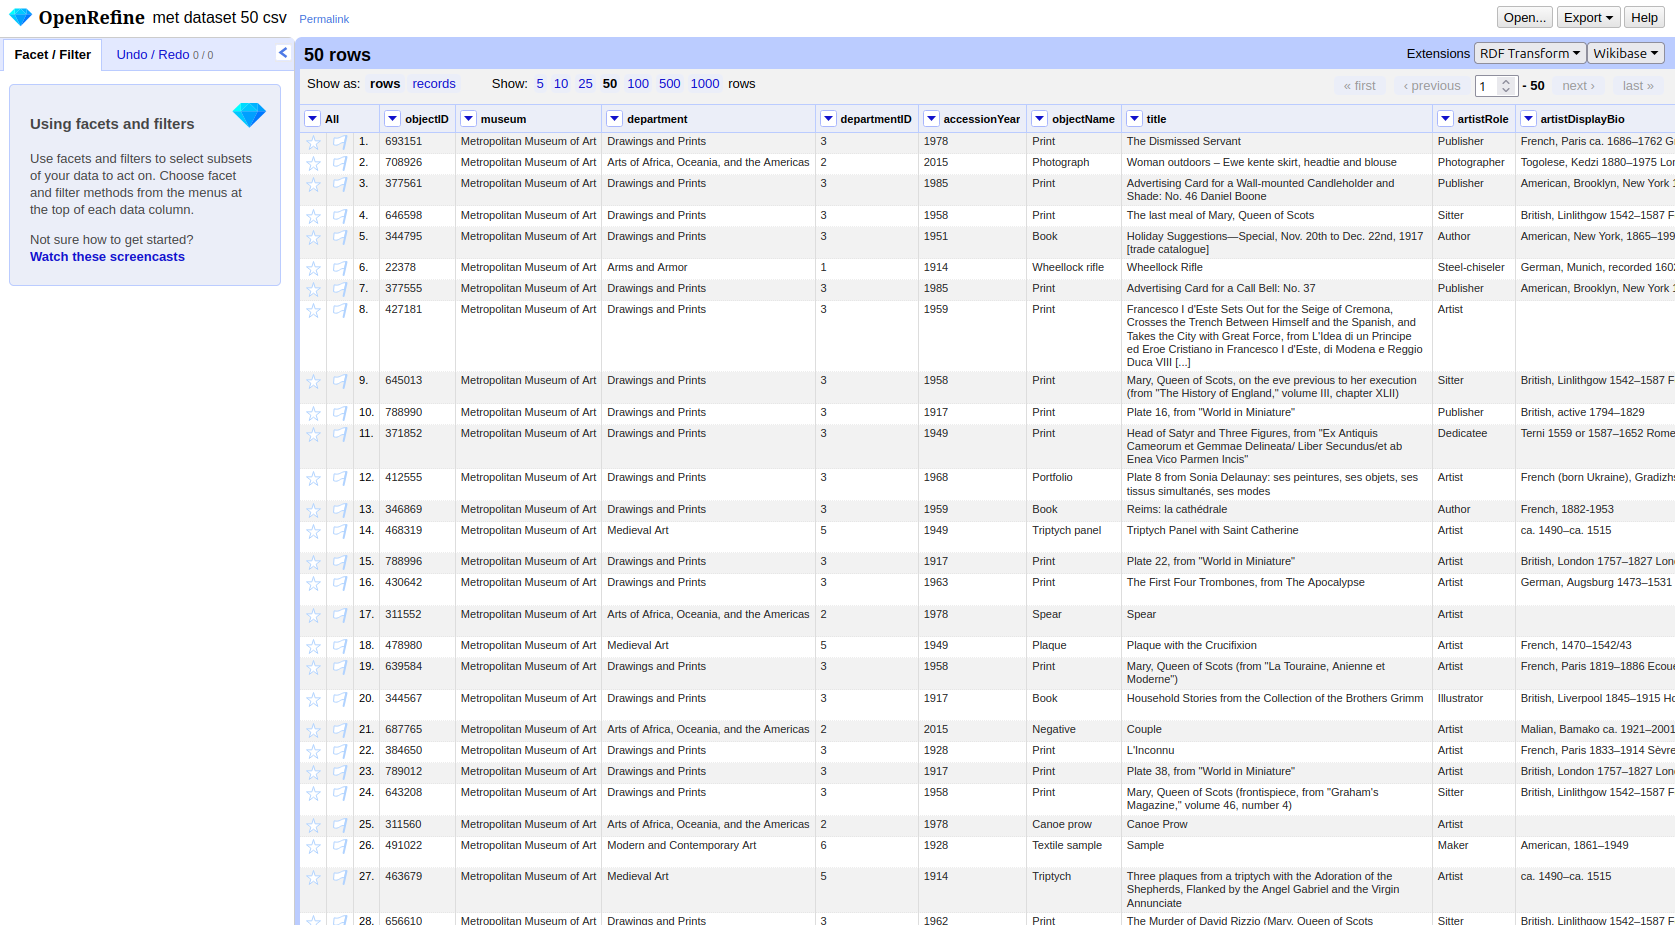1676x925 pixels.
Task: Flag row 3 with objectID 377561
Action: [340, 184]
